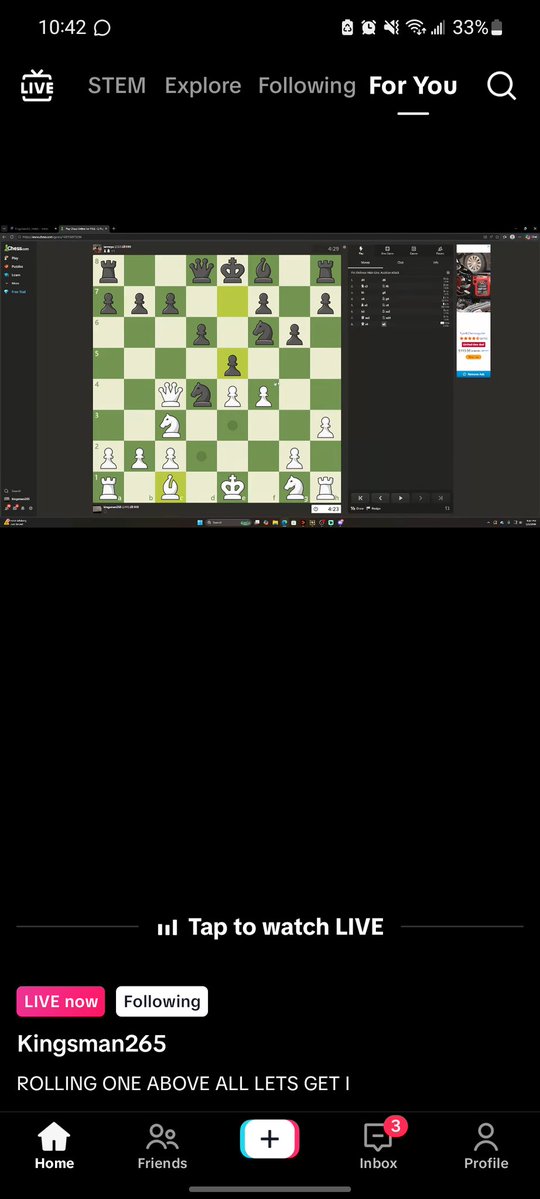Click the pink LIVE now badge
The height and width of the screenshot is (1199, 540).
click(61, 1002)
